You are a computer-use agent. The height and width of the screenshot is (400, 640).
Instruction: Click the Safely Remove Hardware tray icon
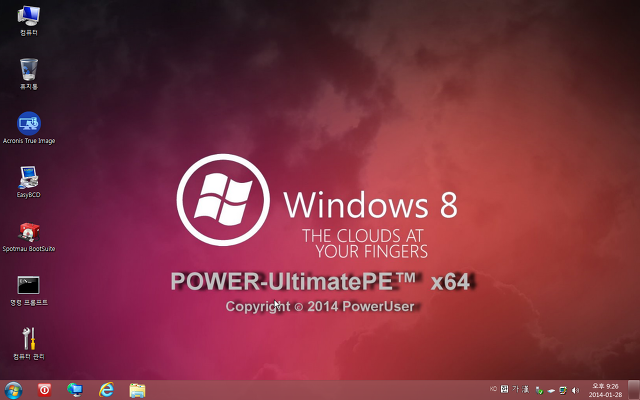pyautogui.click(x=539, y=391)
